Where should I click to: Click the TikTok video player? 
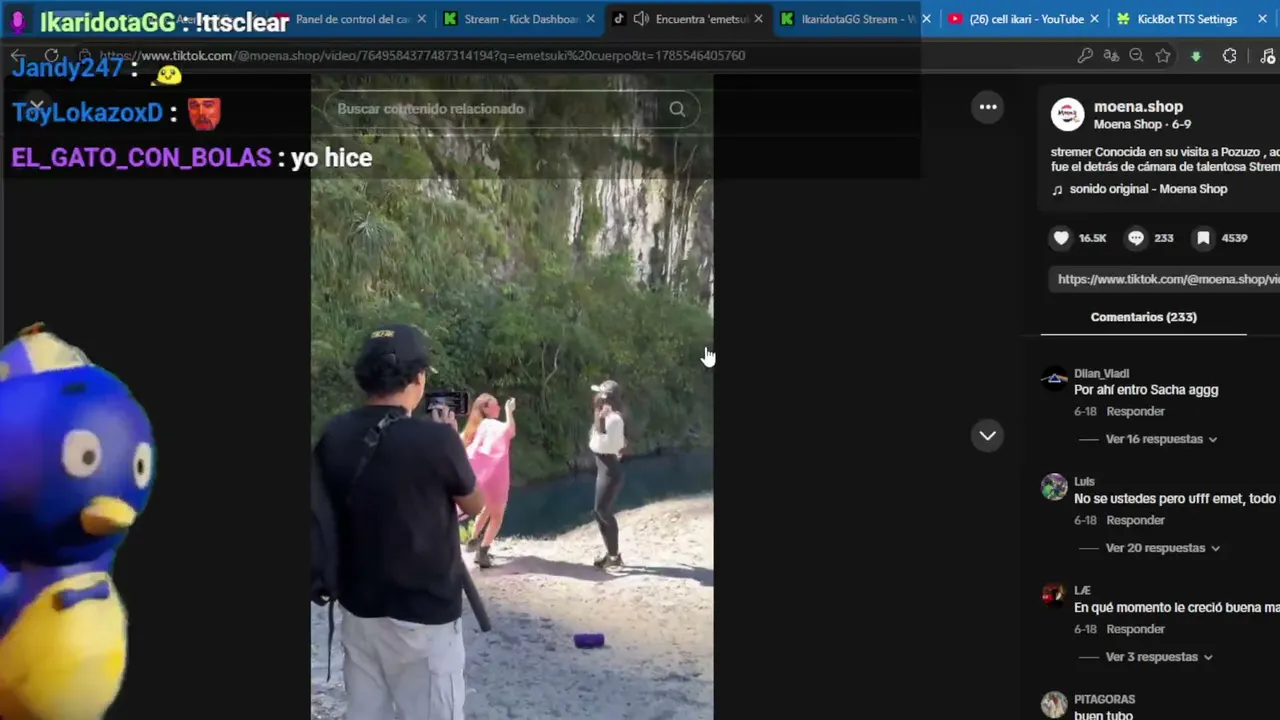(512, 396)
